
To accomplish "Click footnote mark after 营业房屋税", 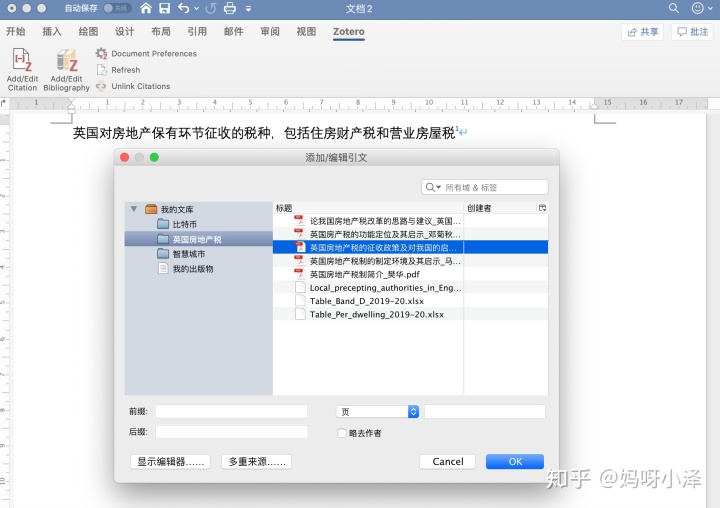I will [456, 129].
